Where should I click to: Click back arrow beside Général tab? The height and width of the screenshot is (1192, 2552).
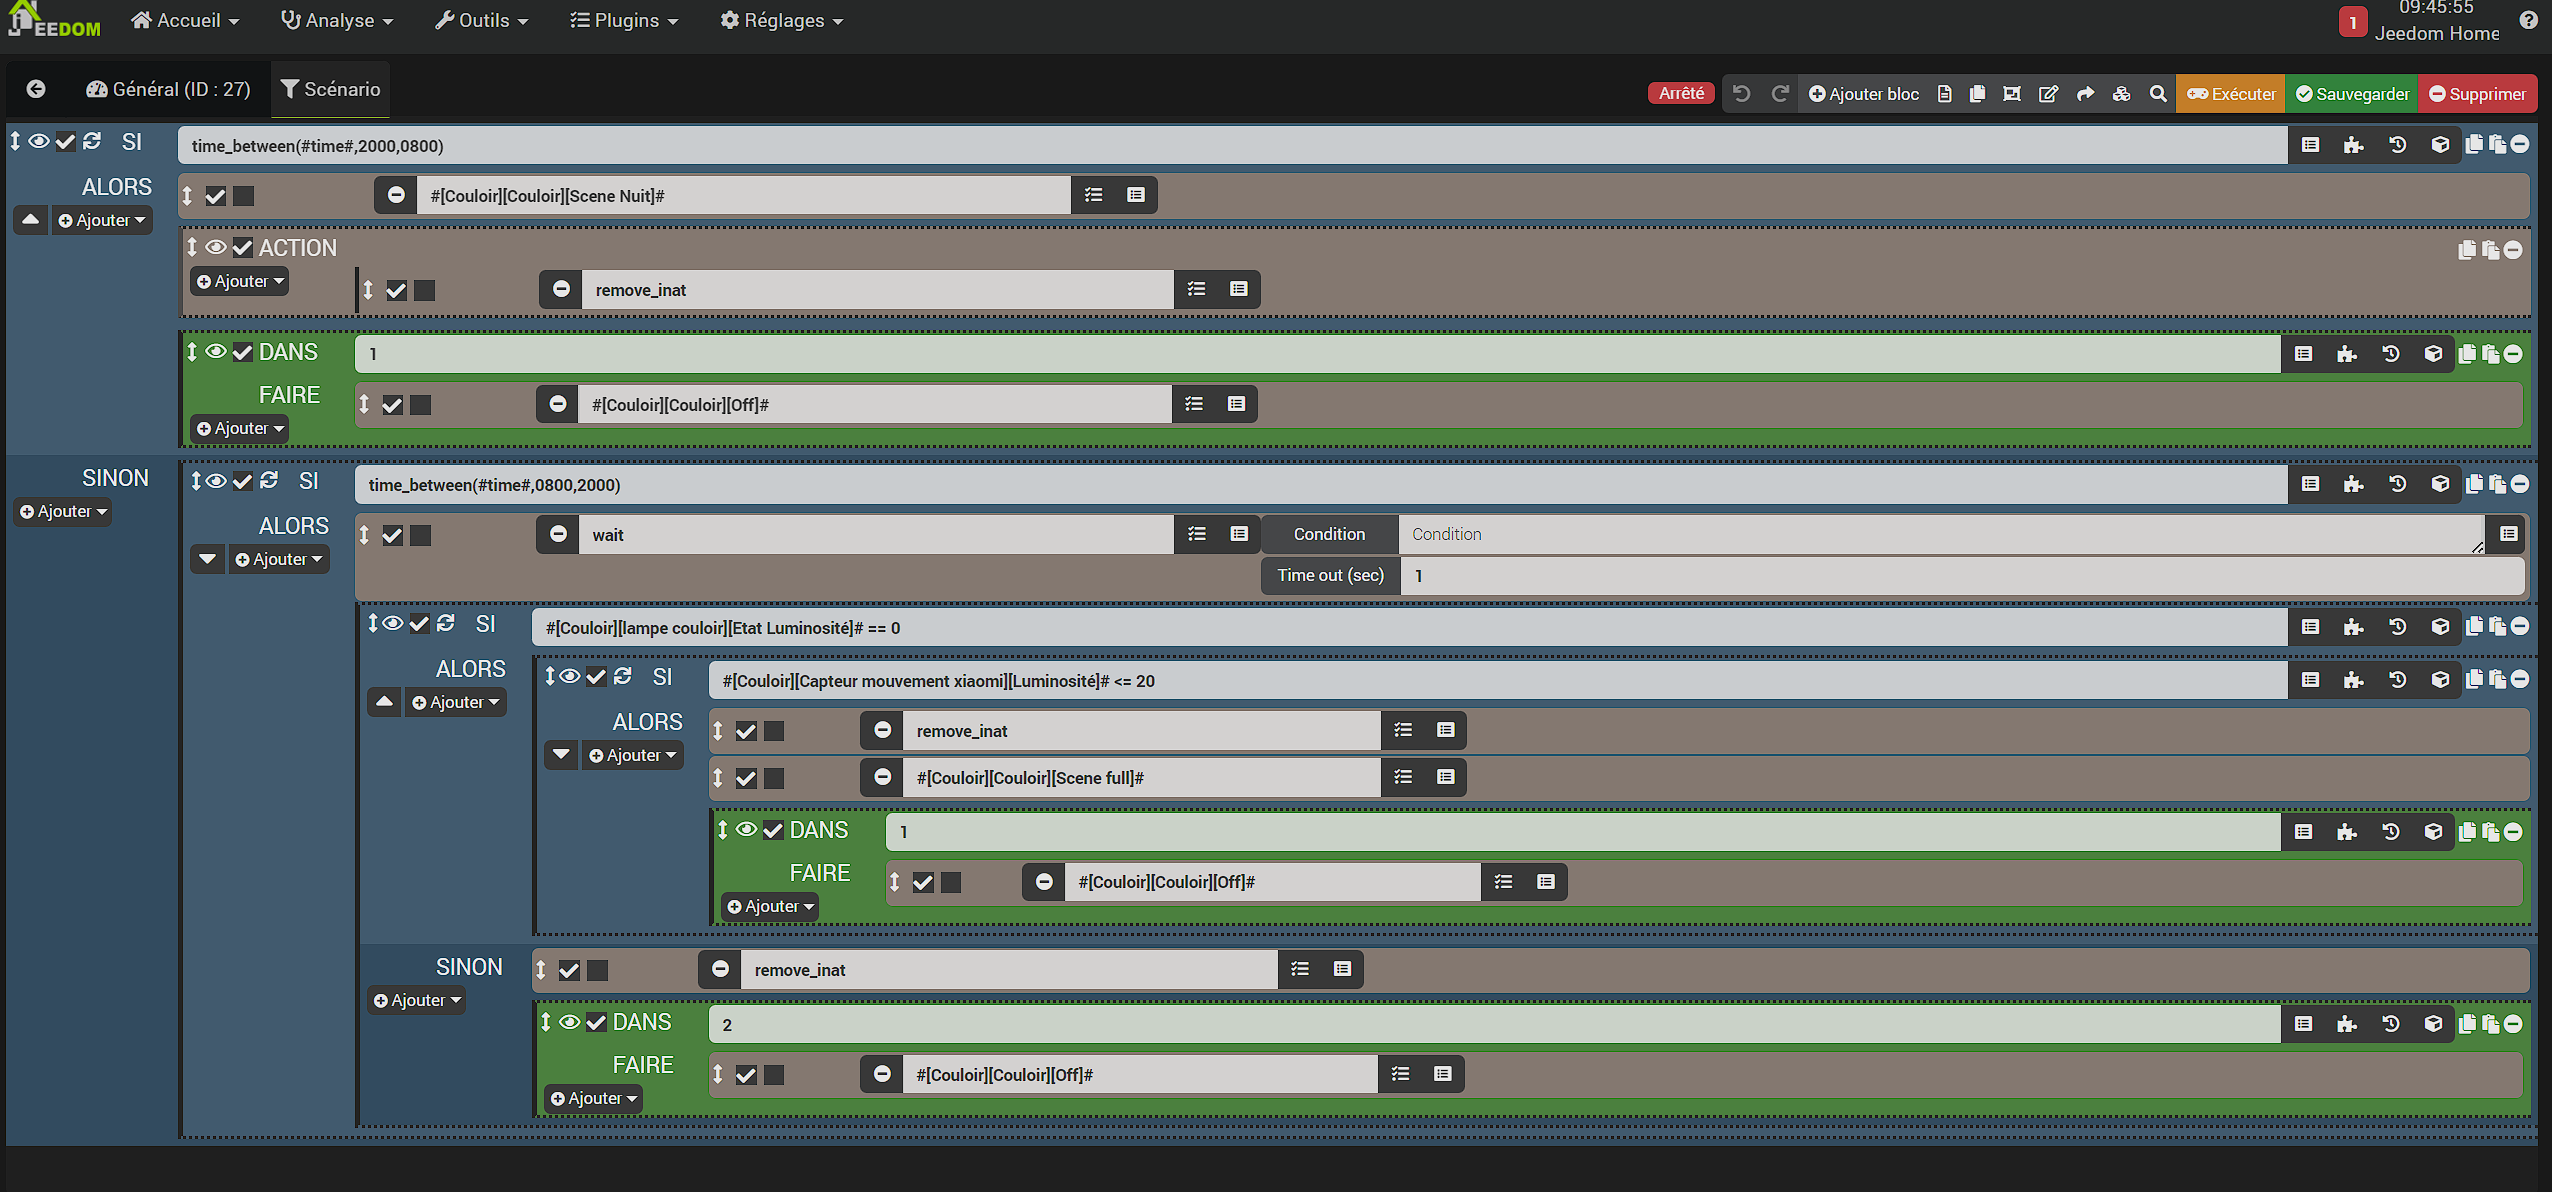click(x=36, y=89)
